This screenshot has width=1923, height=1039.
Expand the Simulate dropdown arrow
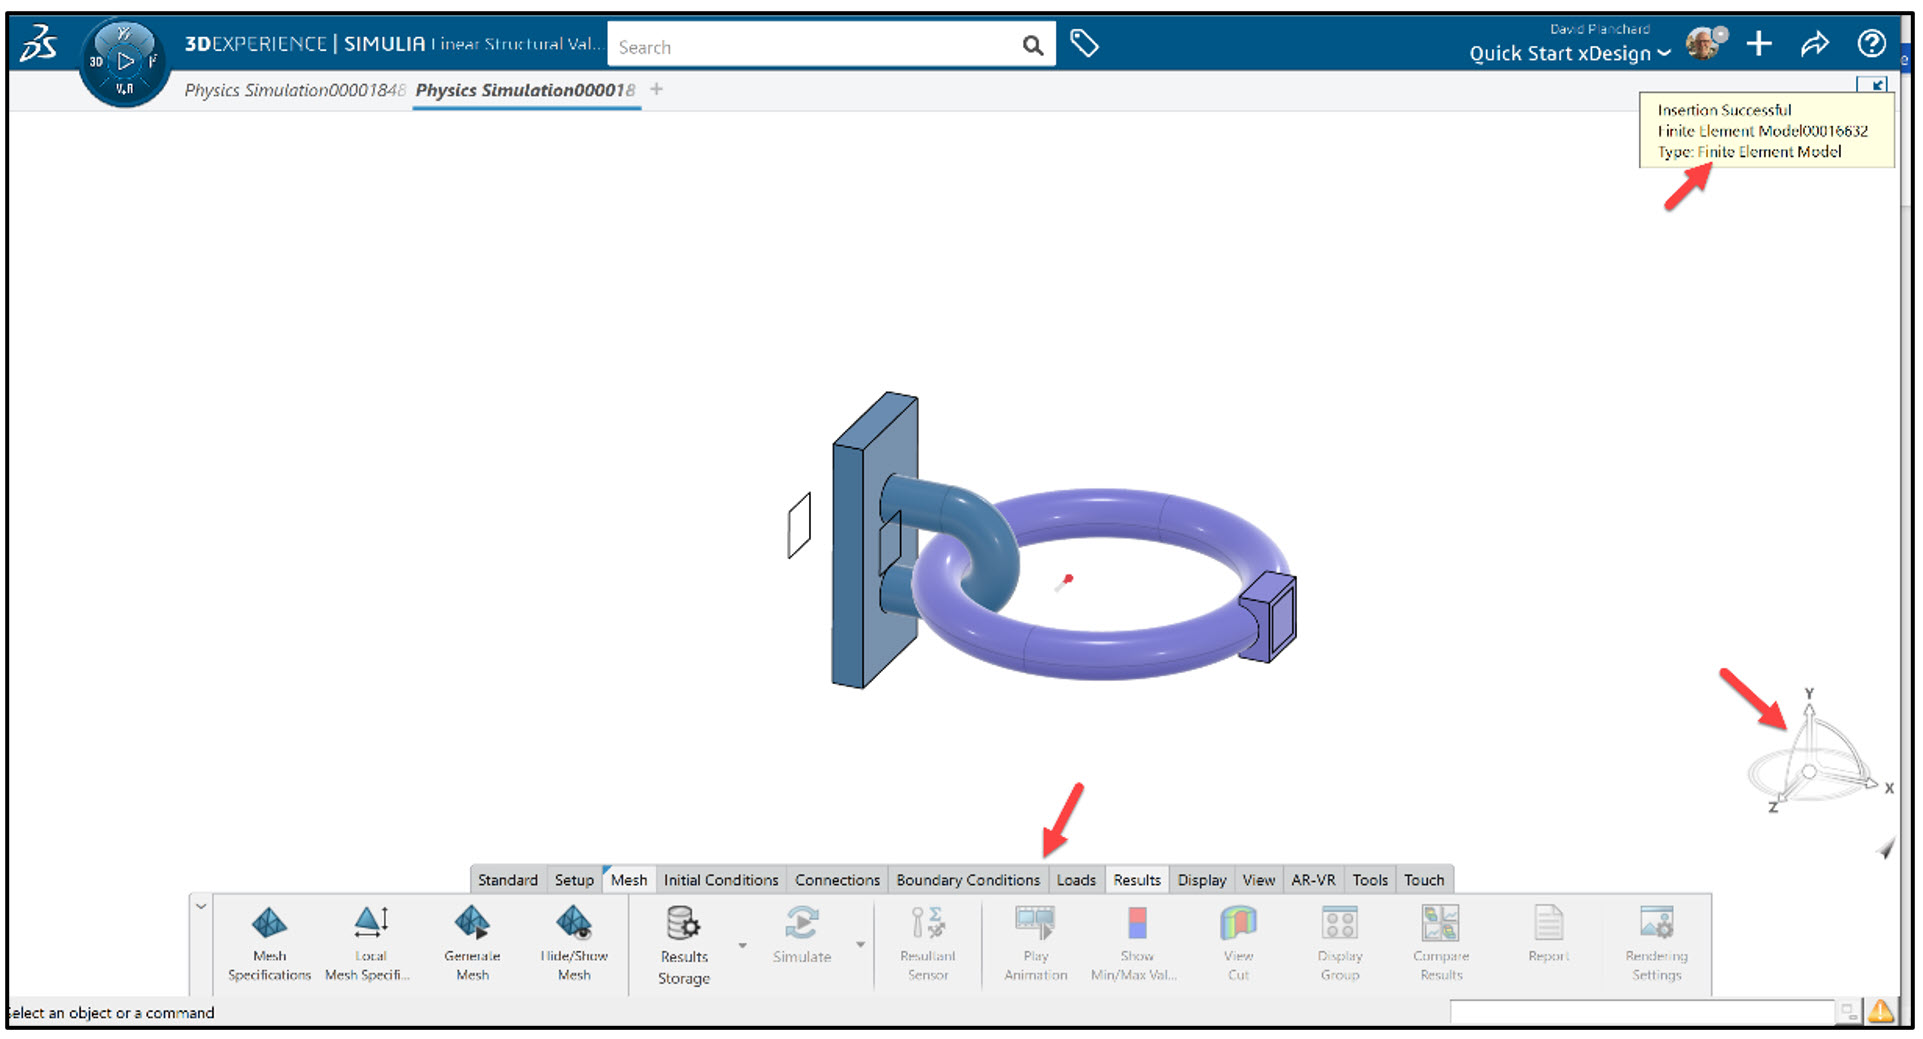tap(858, 945)
